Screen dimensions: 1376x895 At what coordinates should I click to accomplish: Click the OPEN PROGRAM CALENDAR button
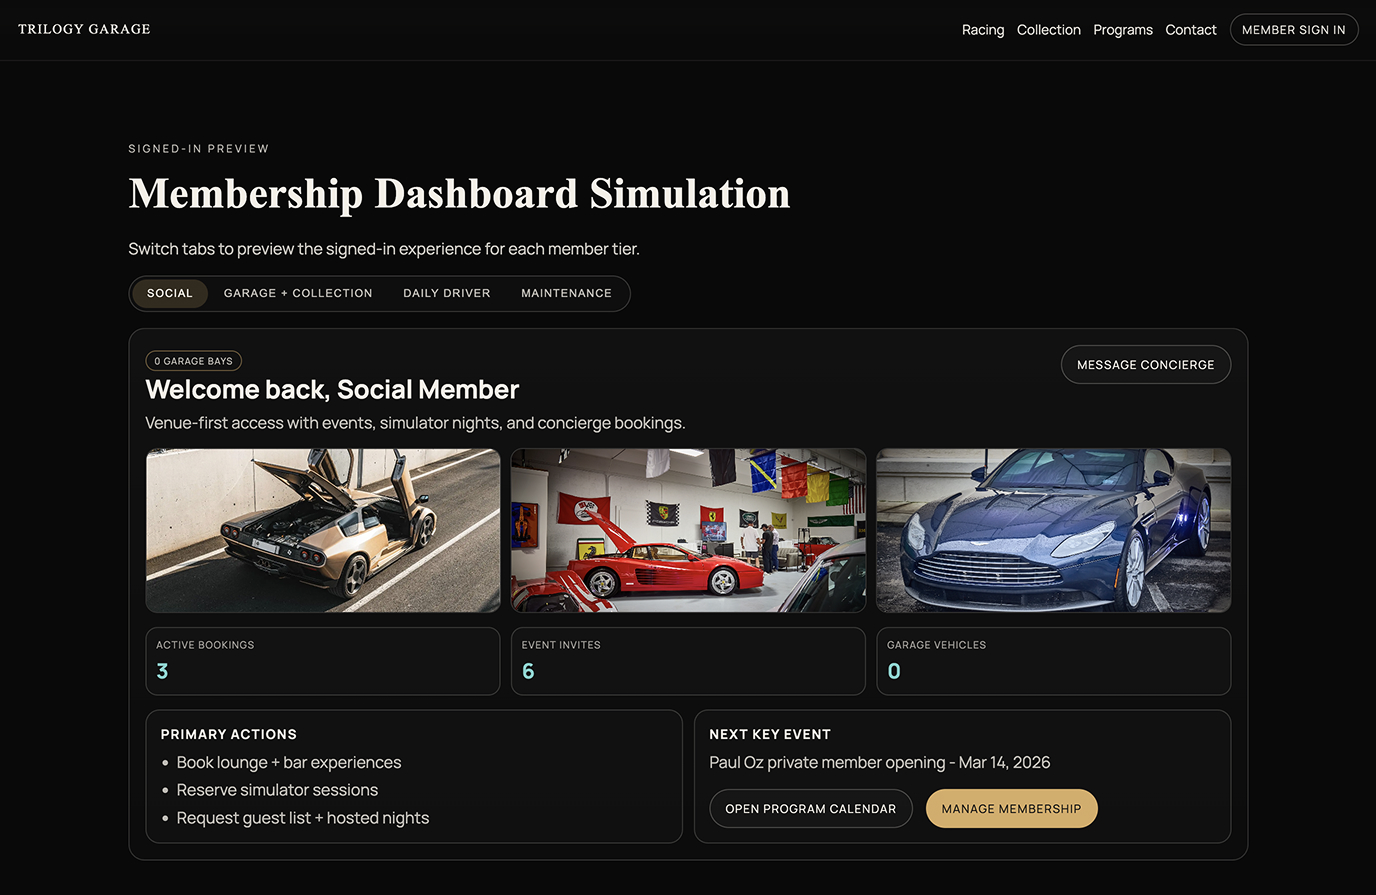pos(811,808)
